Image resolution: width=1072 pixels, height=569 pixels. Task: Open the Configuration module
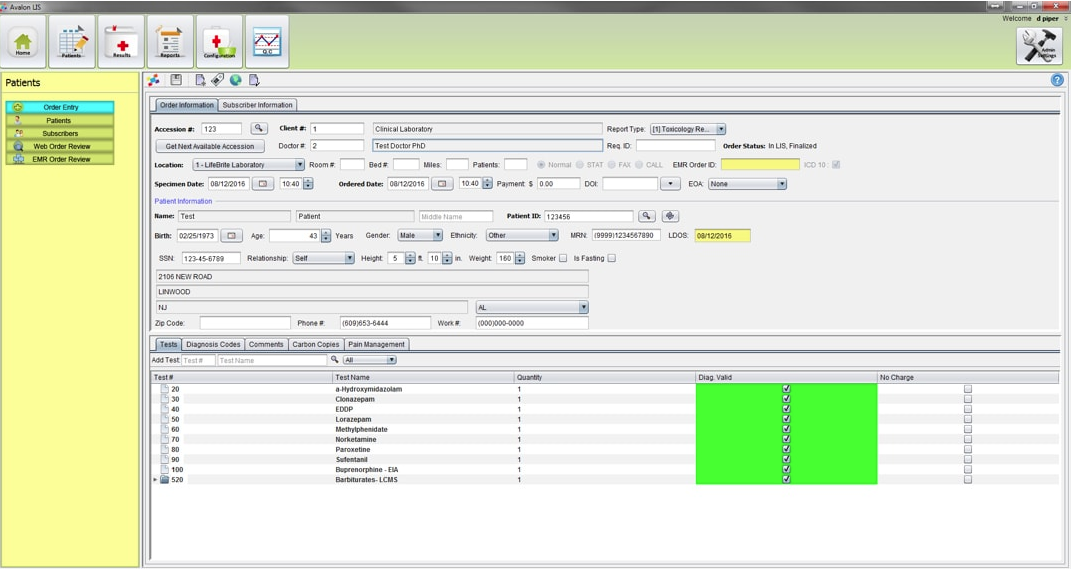(x=219, y=42)
